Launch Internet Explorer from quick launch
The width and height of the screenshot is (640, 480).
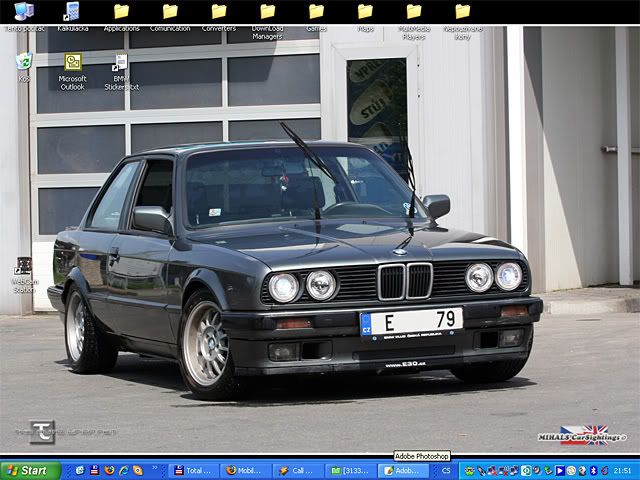pyautogui.click(x=123, y=471)
